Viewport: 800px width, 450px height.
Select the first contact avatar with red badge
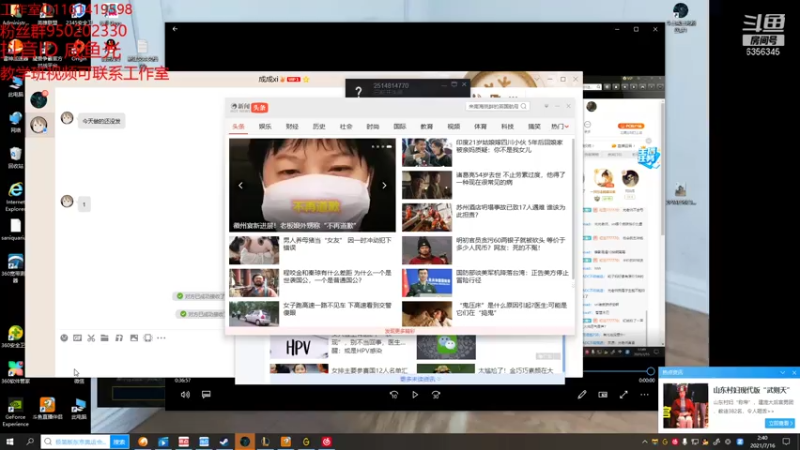click(x=39, y=99)
